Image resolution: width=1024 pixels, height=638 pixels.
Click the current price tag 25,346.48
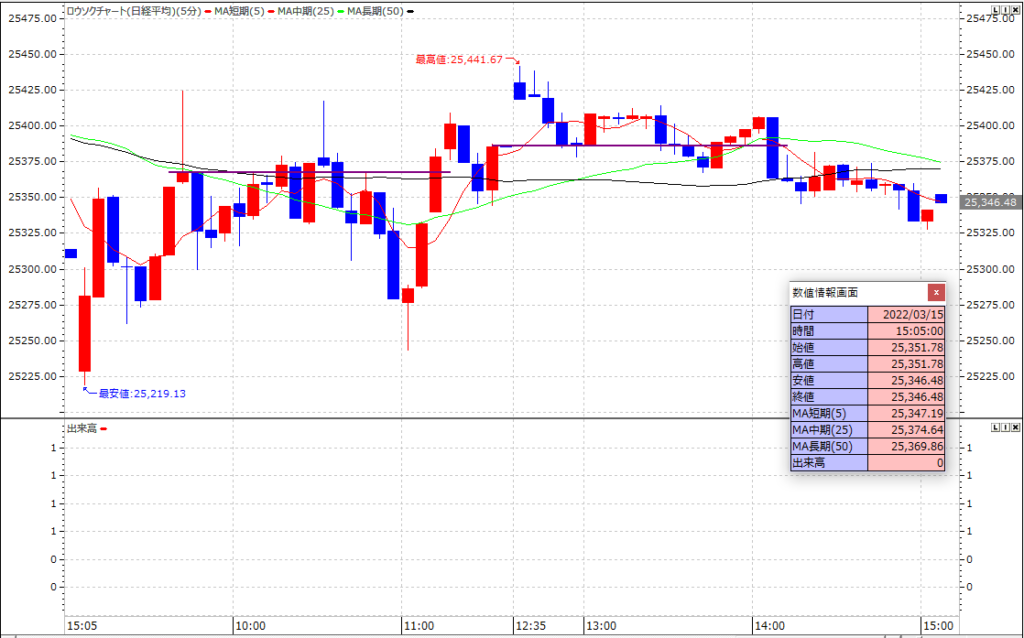coord(990,202)
